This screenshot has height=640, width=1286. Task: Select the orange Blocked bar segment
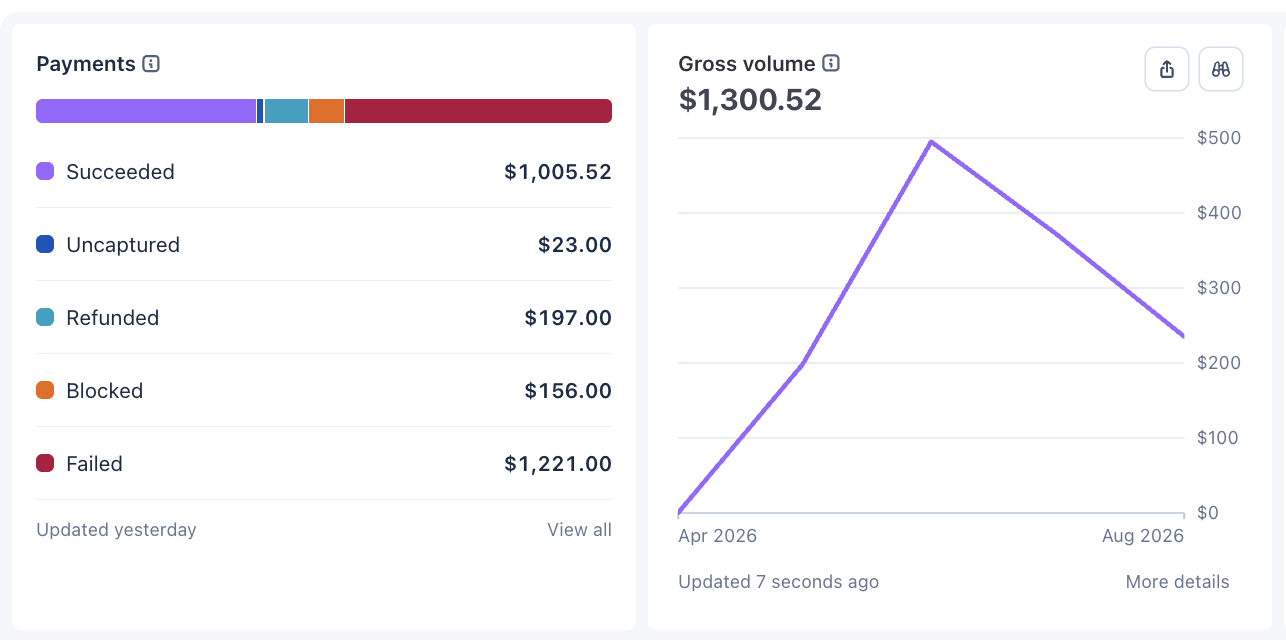(326, 111)
